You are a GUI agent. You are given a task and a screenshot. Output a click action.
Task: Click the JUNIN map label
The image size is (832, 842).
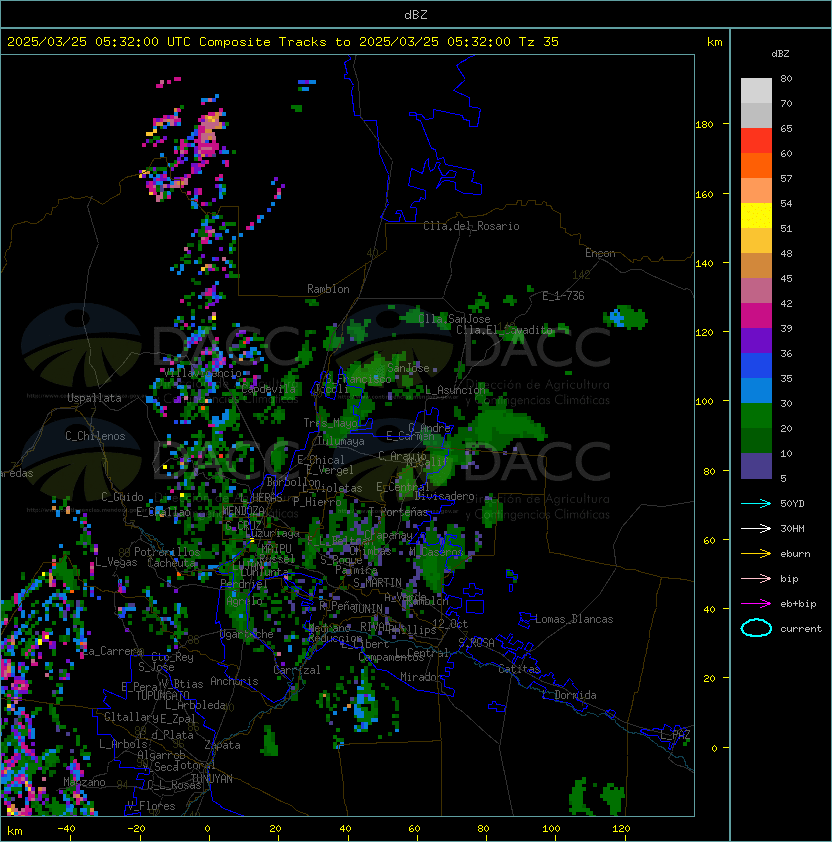tap(367, 608)
